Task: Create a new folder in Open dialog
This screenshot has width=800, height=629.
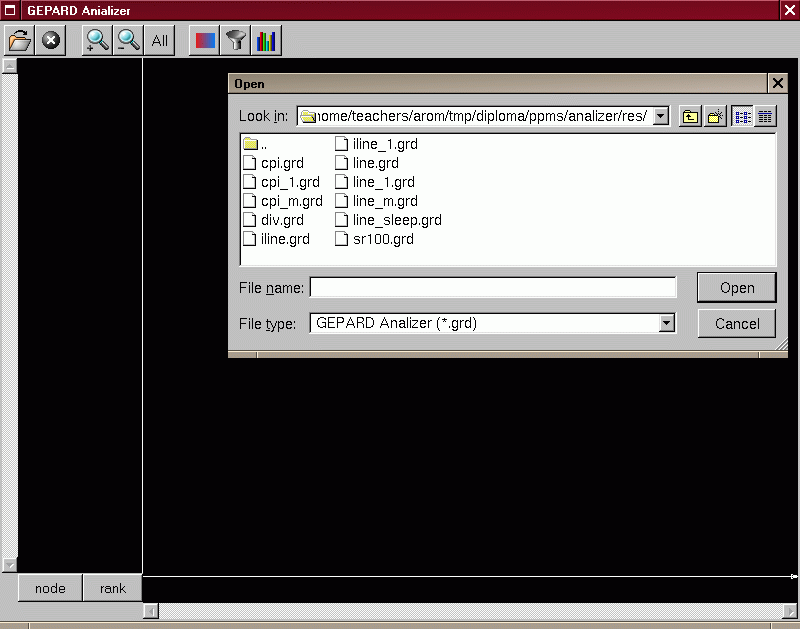Action: click(x=715, y=116)
